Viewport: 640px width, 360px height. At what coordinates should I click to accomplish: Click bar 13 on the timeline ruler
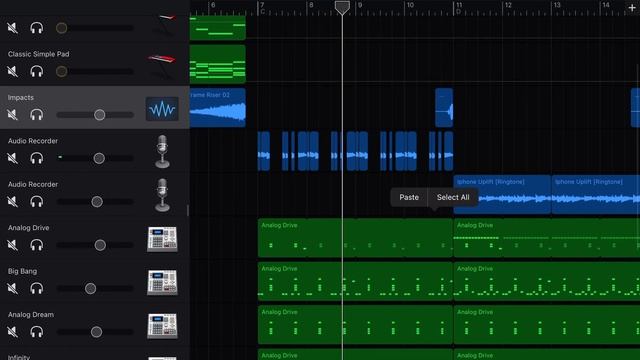(557, 5)
